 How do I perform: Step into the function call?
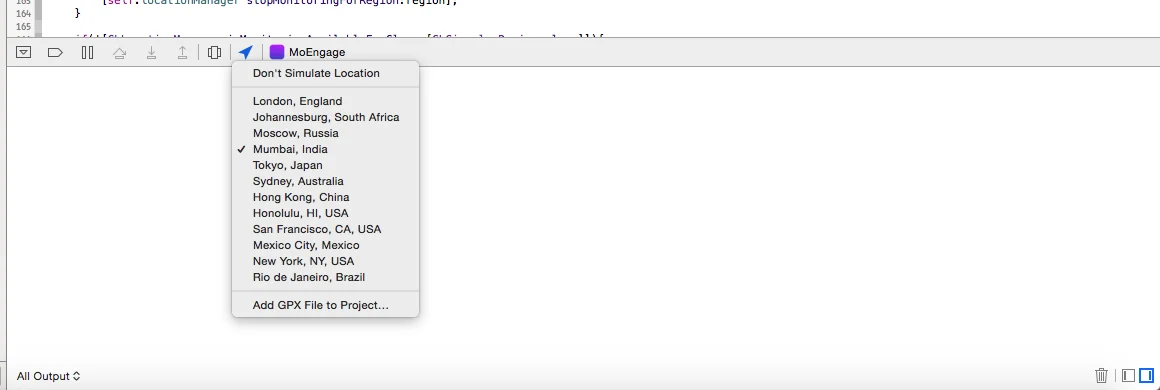point(151,53)
